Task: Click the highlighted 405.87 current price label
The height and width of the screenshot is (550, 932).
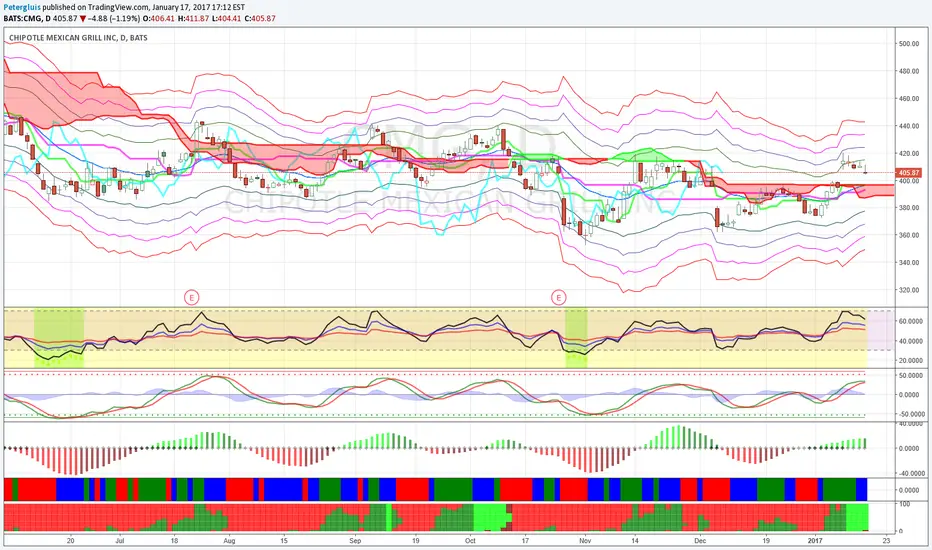Action: click(x=908, y=172)
